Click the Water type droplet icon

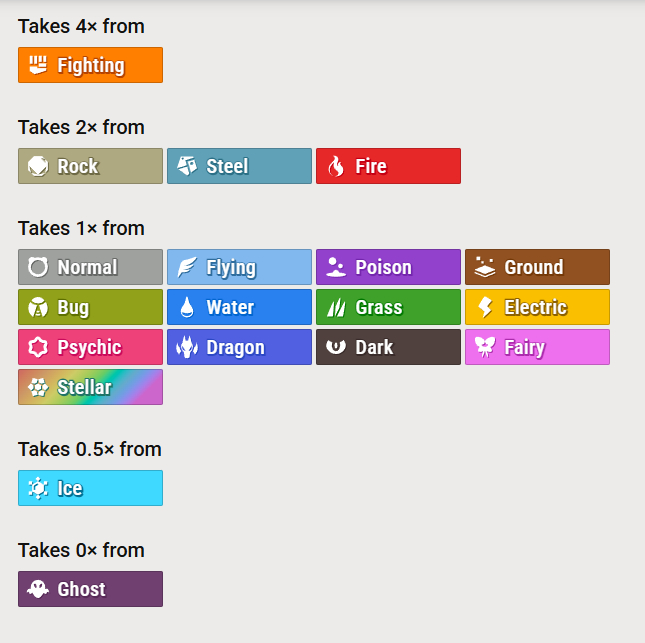[x=187, y=307]
